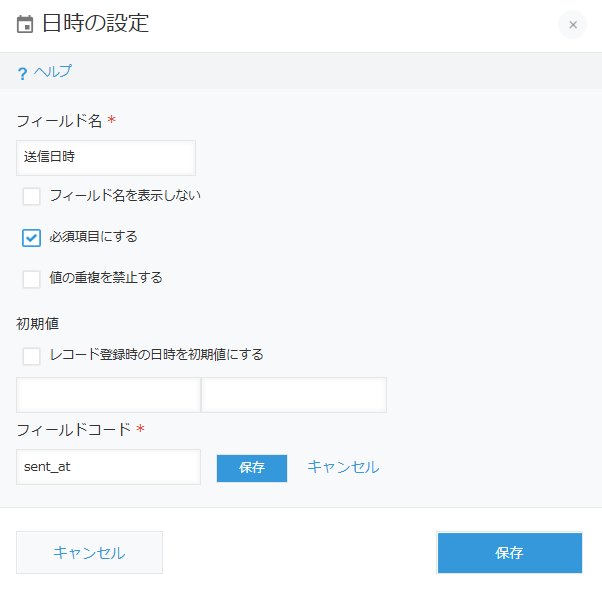Click the empty default date input
This screenshot has height=589, width=602.
coord(108,395)
